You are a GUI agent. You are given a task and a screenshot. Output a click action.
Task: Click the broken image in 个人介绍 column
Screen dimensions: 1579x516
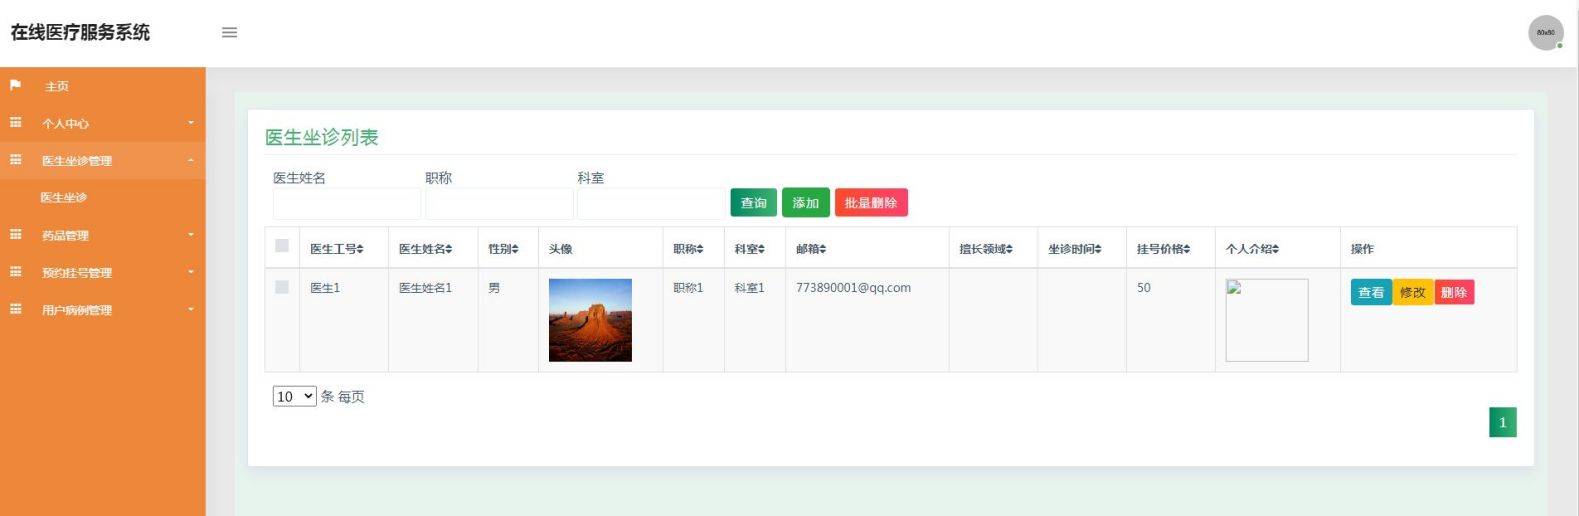pos(1267,320)
